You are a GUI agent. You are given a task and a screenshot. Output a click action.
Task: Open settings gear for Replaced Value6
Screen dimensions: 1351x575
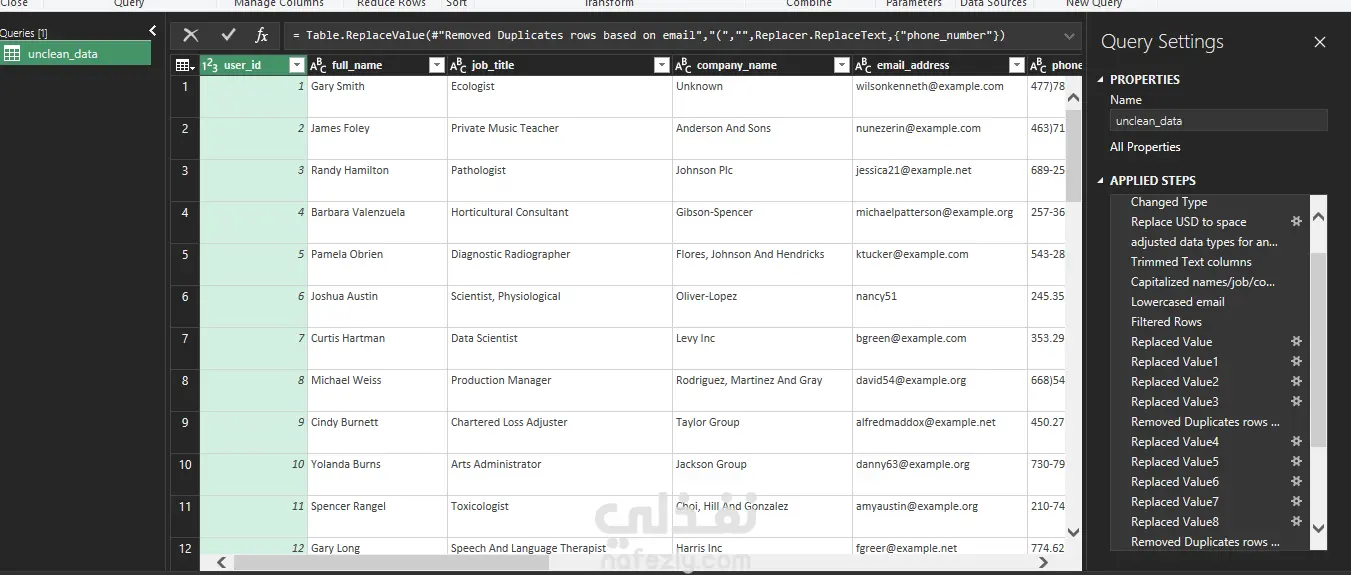[x=1296, y=482]
